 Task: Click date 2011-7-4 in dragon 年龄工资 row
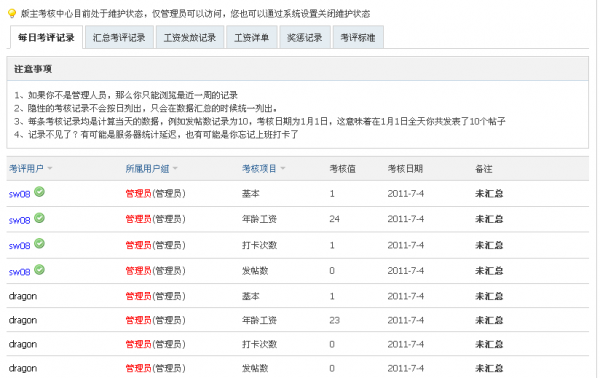(406, 320)
